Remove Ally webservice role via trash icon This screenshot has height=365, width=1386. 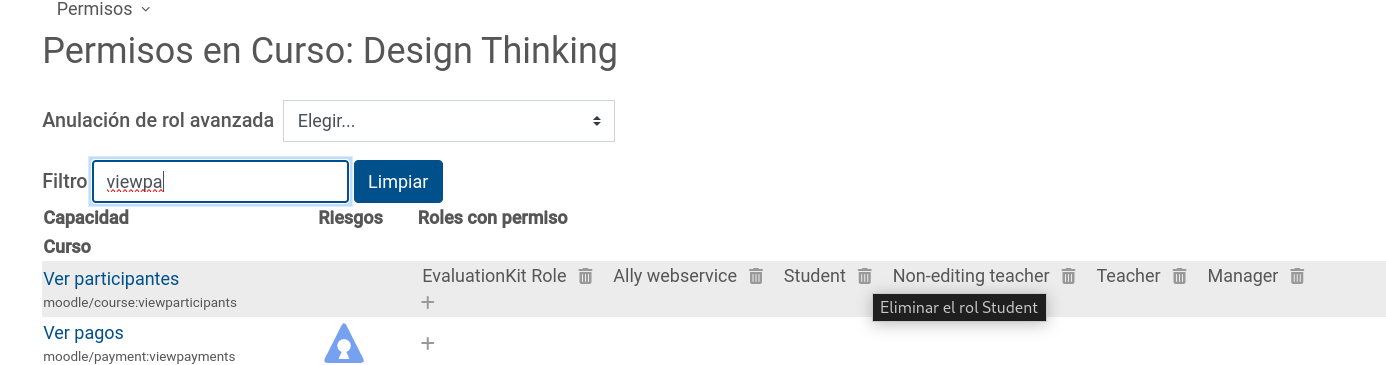coord(757,276)
